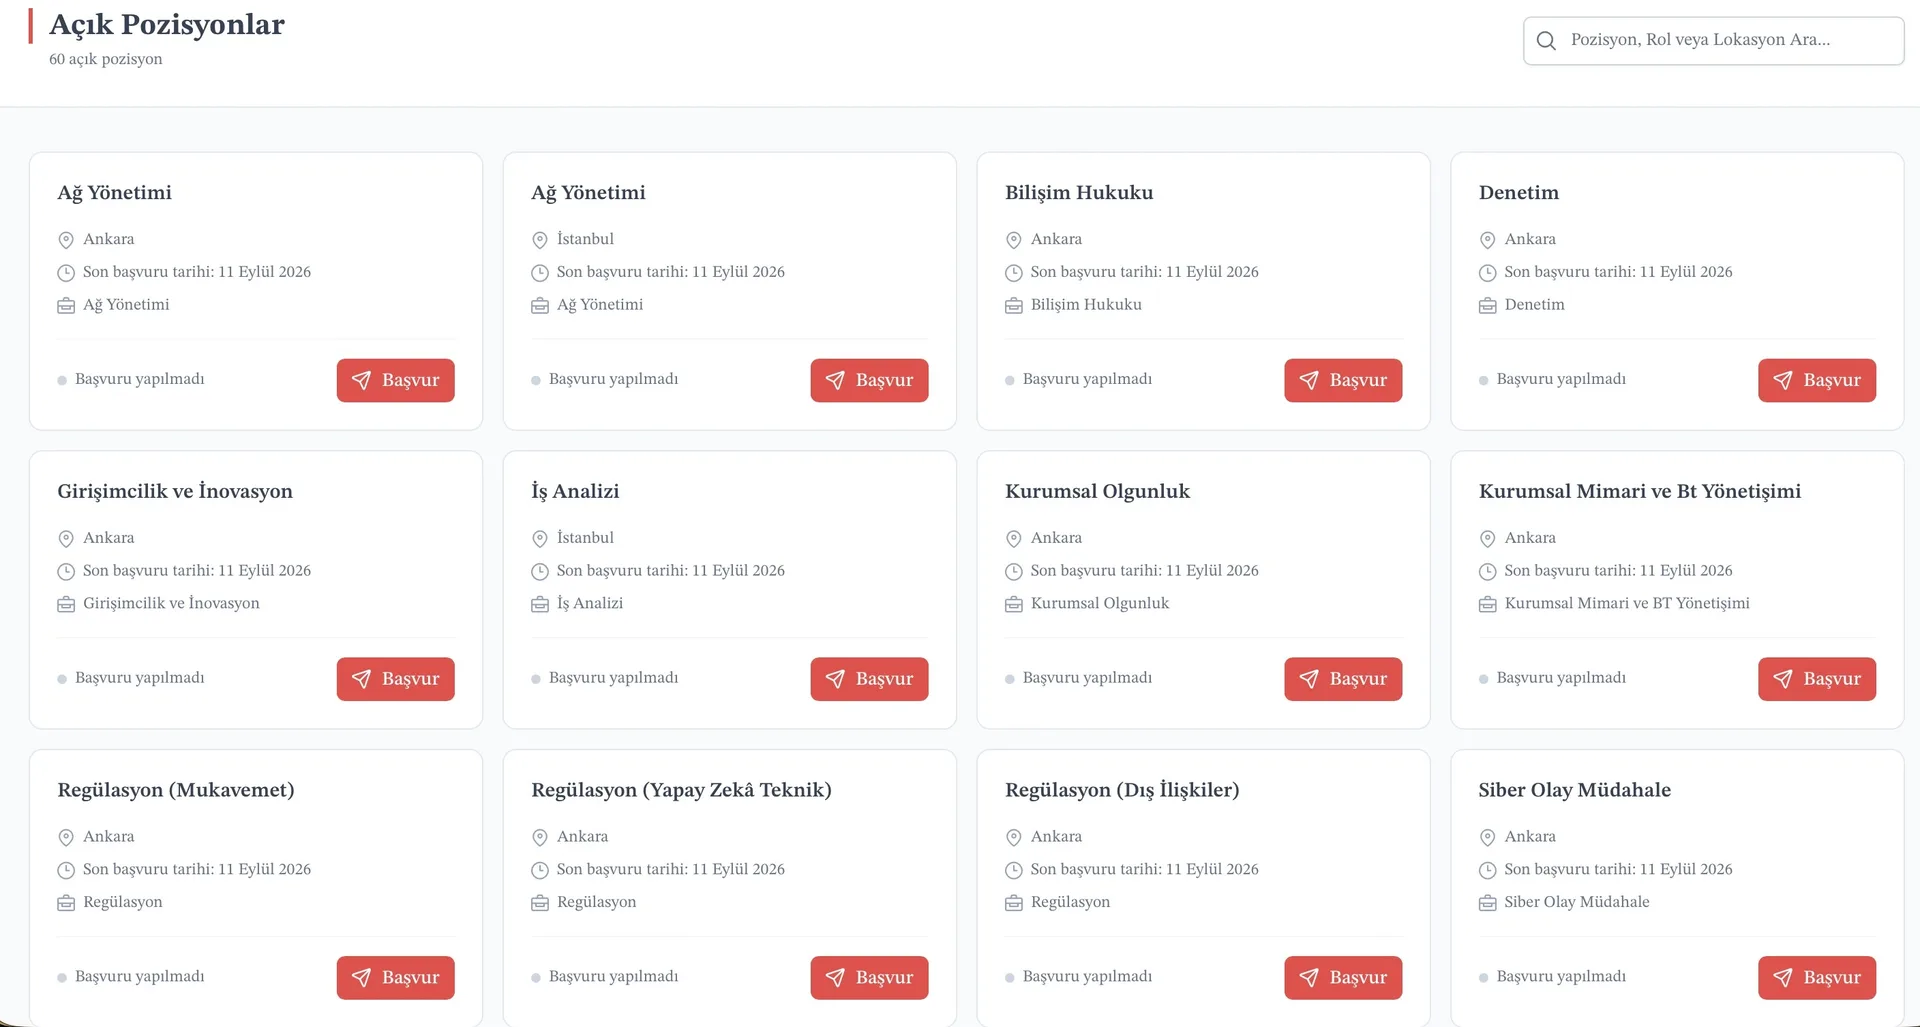Image resolution: width=1920 pixels, height=1027 pixels.
Task: Apply to Ağ Yönetimi İstanbul position
Action: [869, 380]
